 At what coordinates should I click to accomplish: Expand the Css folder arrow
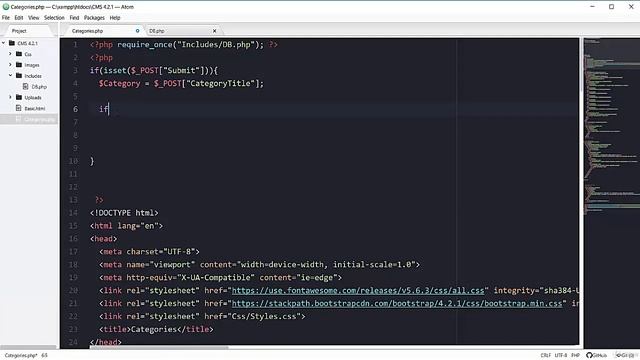click(x=11, y=54)
